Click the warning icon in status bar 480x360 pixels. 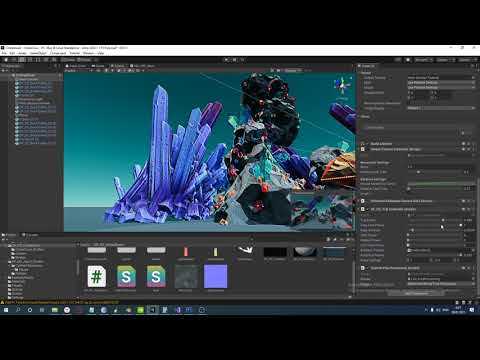(x=3, y=303)
